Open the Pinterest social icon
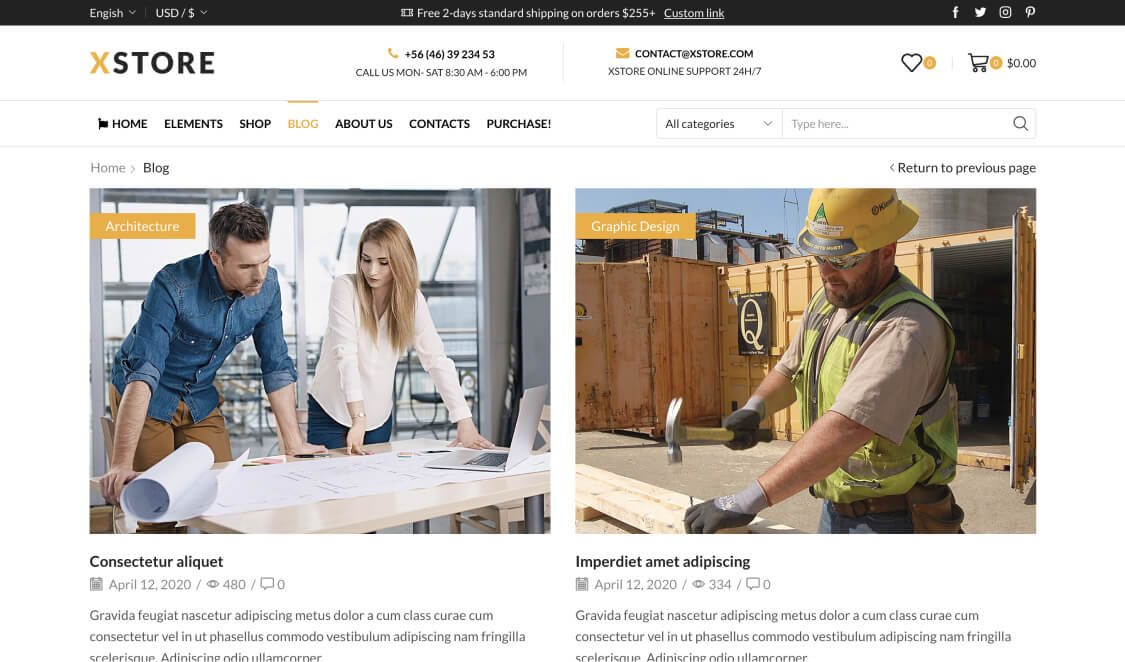Image resolution: width=1125 pixels, height=662 pixels. pyautogui.click(x=1030, y=13)
